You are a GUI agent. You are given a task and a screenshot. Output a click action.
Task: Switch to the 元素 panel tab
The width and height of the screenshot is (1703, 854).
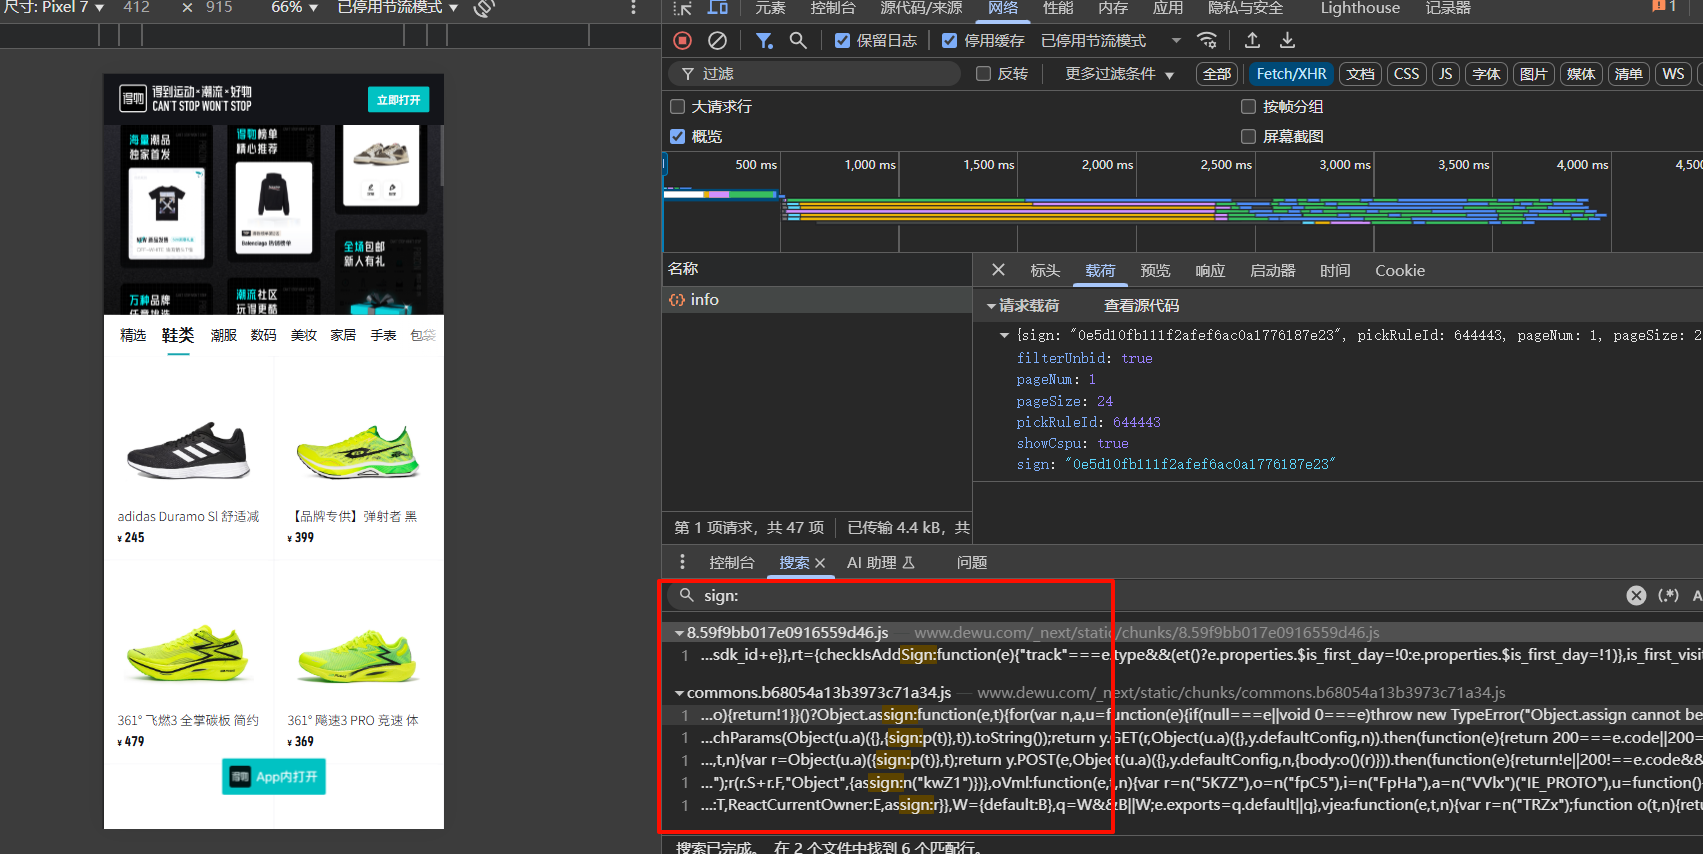(770, 8)
